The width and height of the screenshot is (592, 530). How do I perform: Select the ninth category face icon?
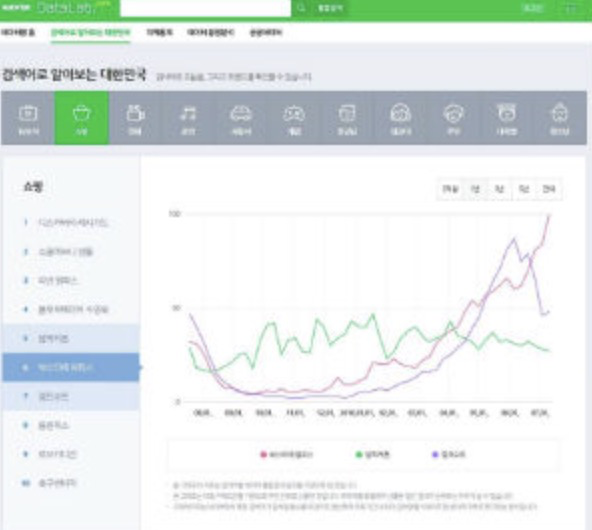tap(453, 118)
